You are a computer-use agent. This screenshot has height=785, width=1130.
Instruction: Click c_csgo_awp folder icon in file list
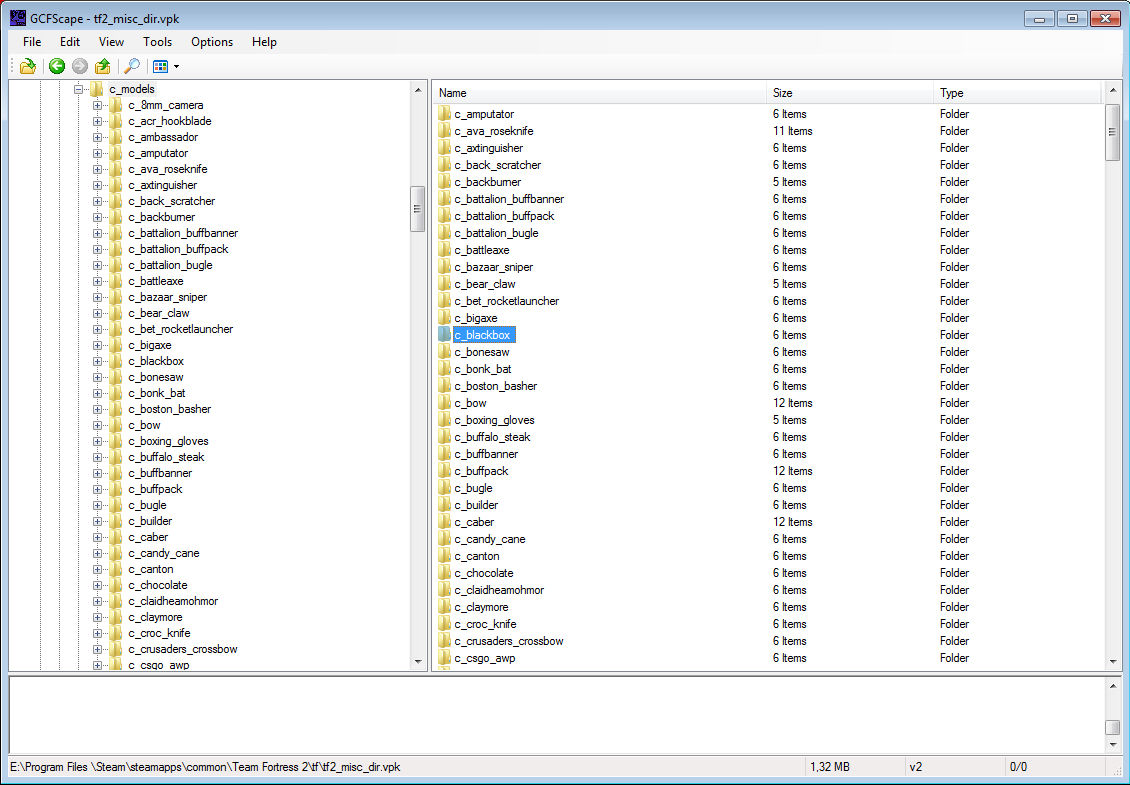pos(444,658)
